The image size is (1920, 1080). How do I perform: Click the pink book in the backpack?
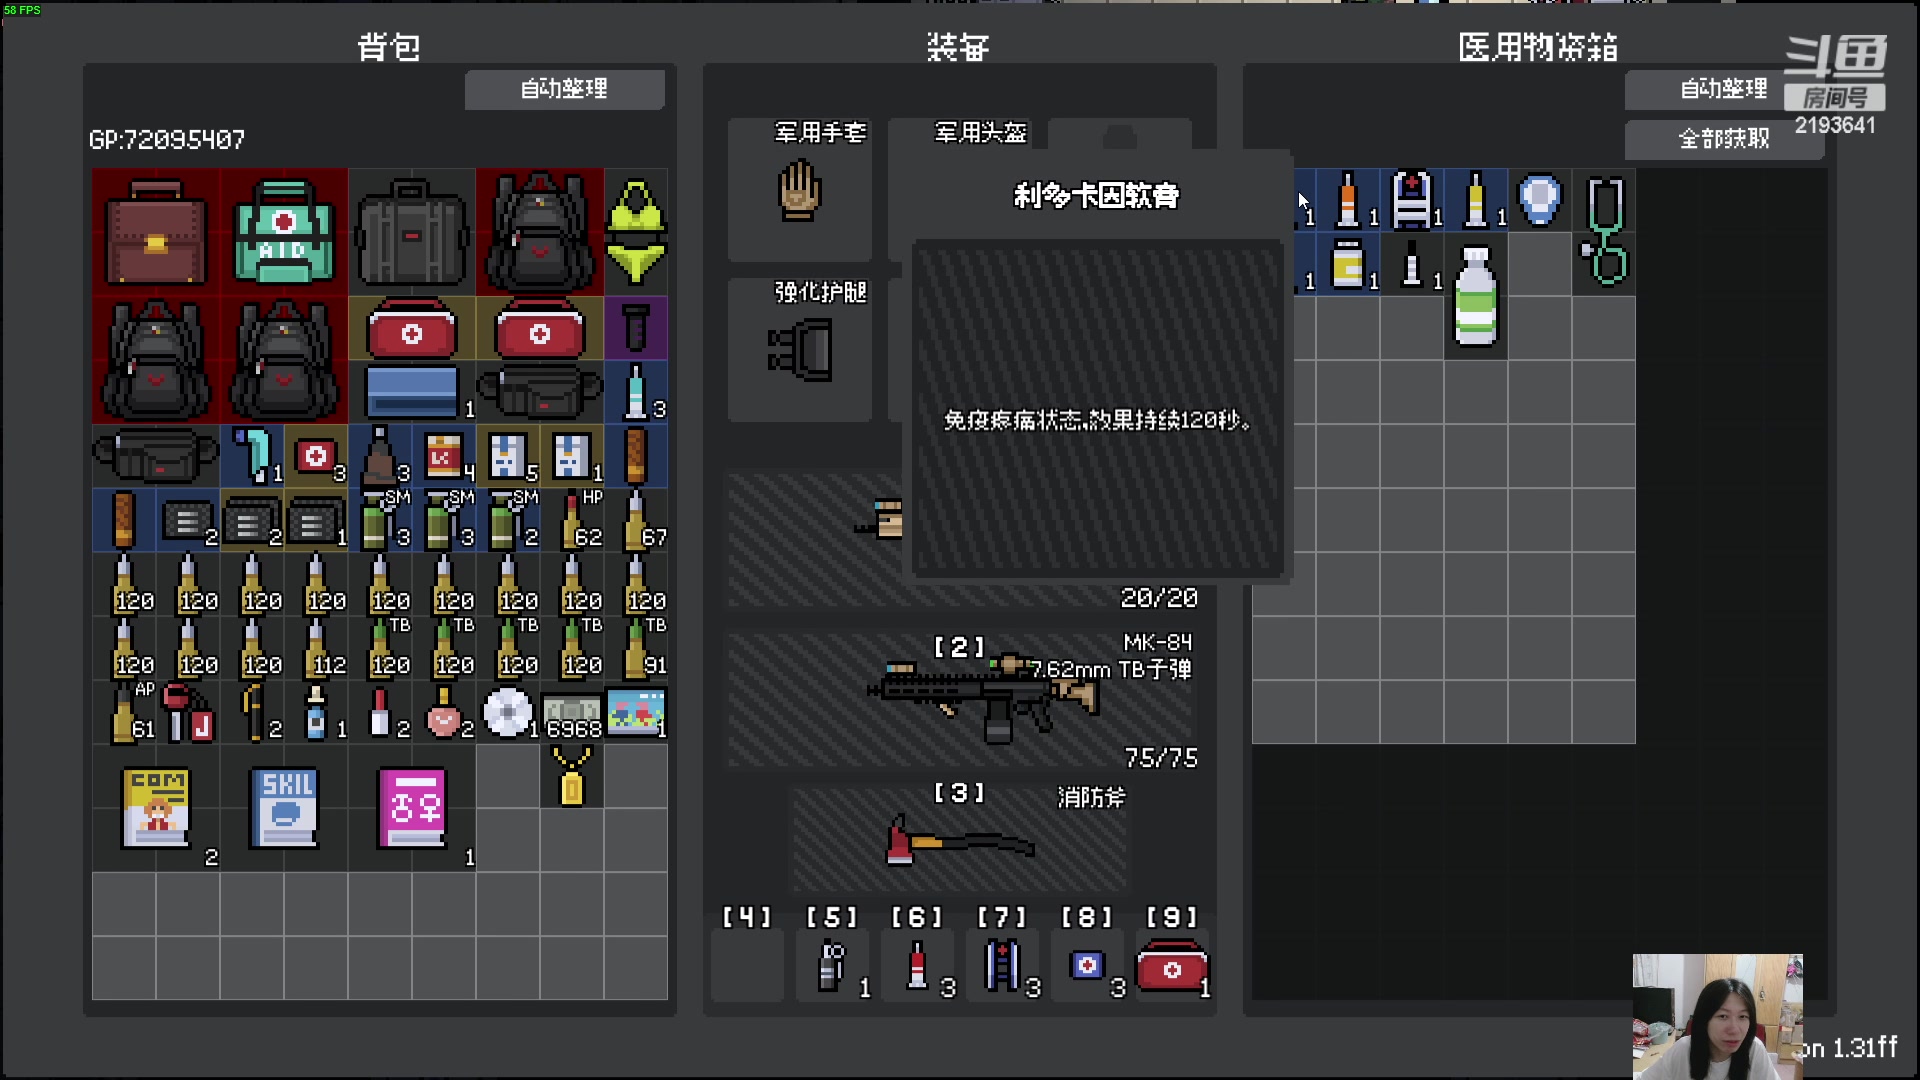point(411,808)
